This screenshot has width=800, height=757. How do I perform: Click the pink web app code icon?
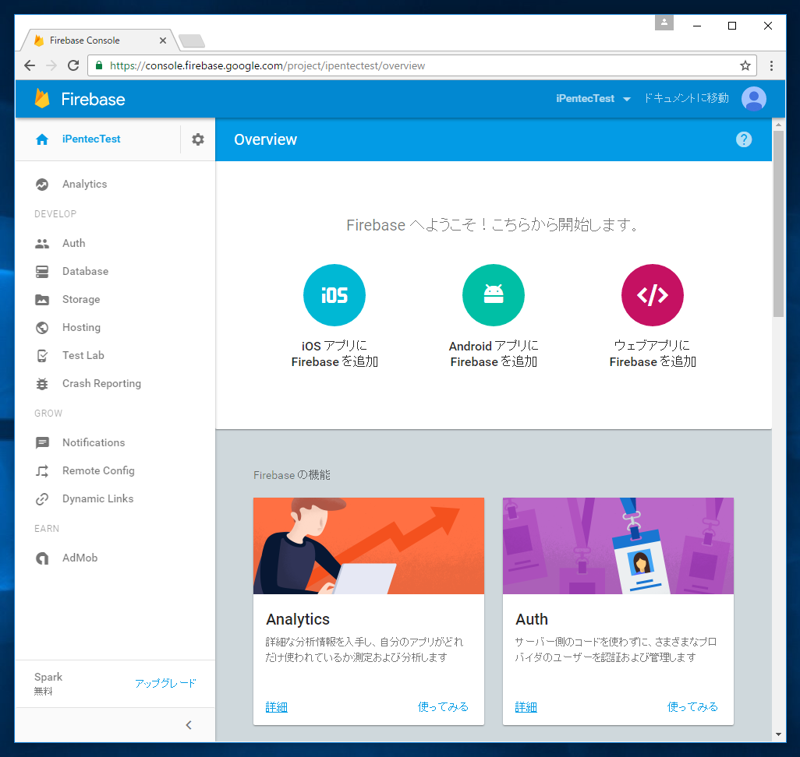pyautogui.click(x=652, y=295)
